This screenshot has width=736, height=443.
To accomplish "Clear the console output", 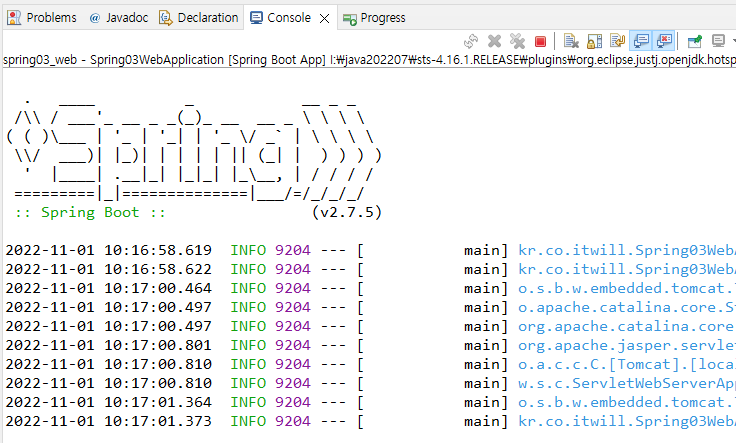I will pyautogui.click(x=571, y=41).
